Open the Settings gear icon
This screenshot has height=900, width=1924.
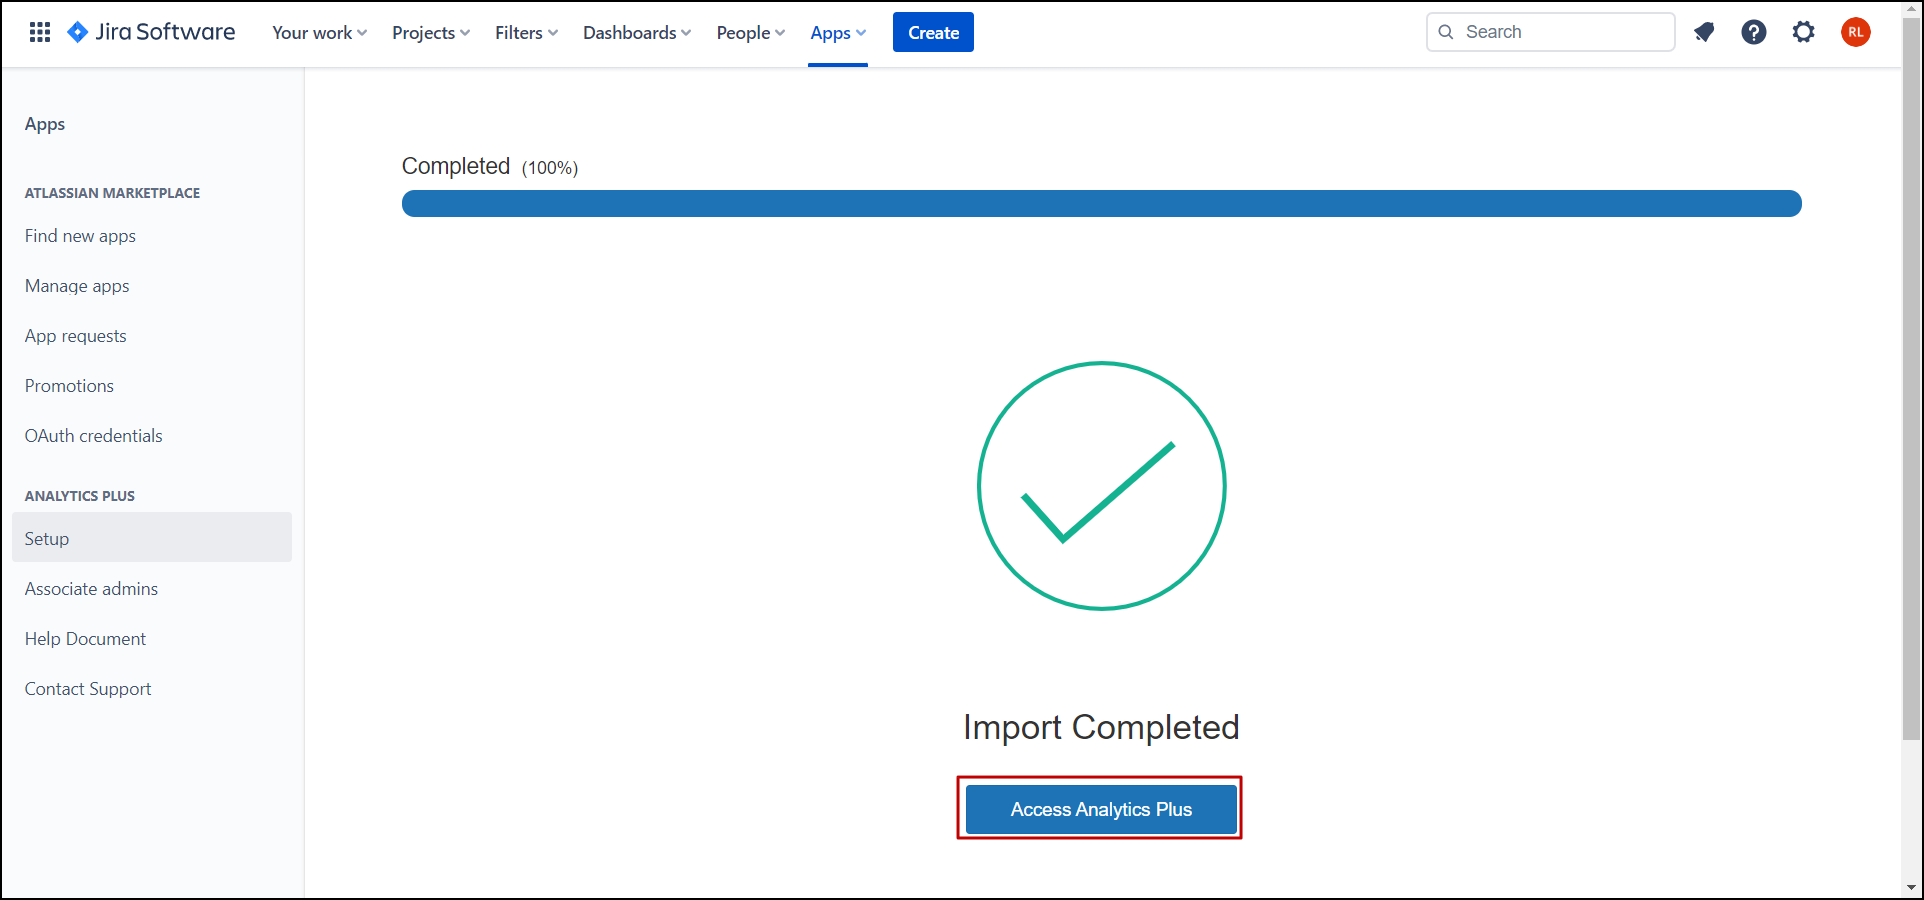pyautogui.click(x=1803, y=33)
